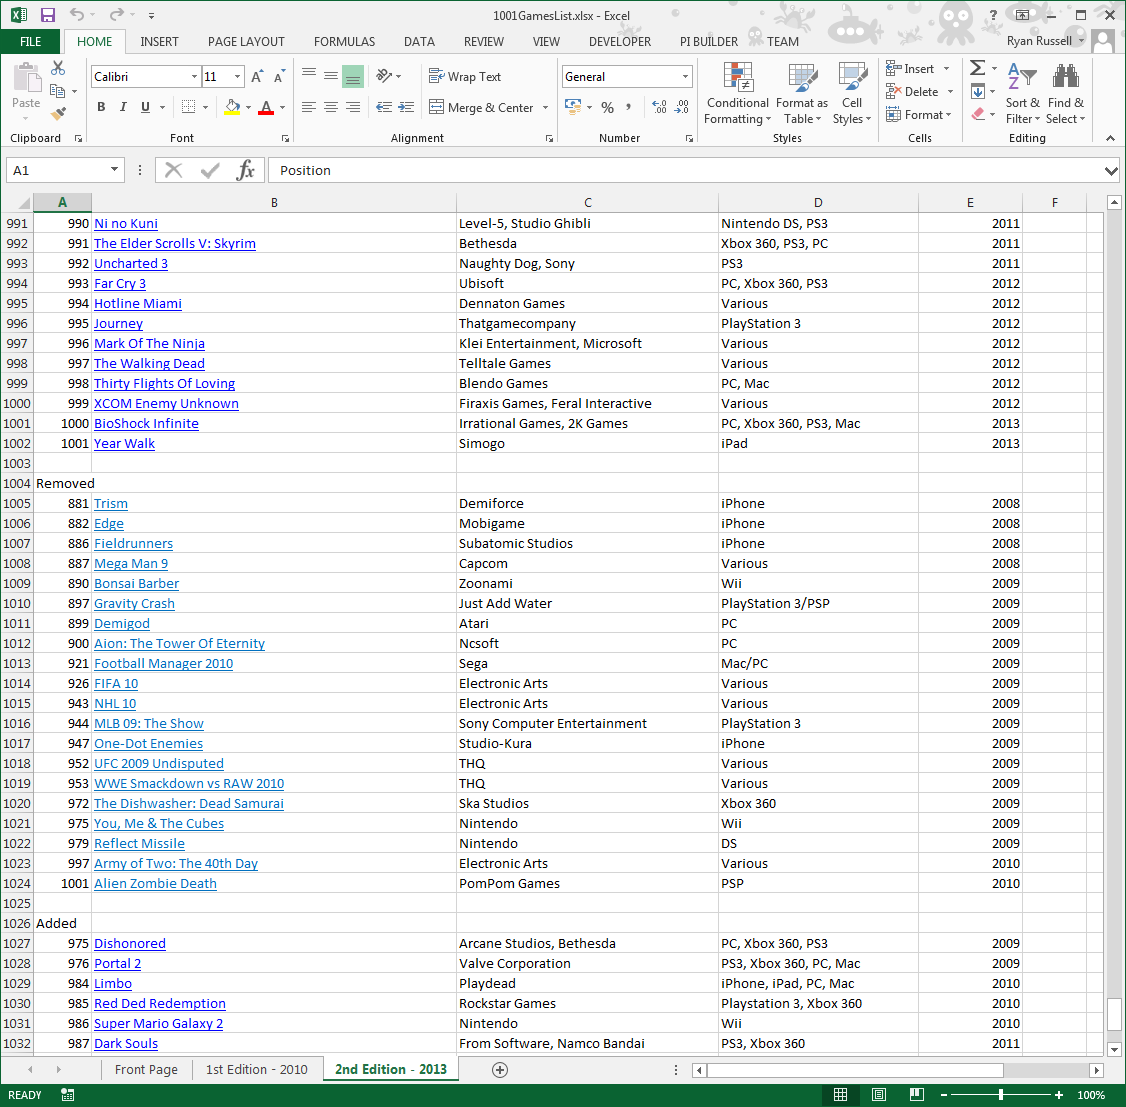Screen dimensions: 1126x1107
Task: Undo the last action
Action: [x=77, y=15]
